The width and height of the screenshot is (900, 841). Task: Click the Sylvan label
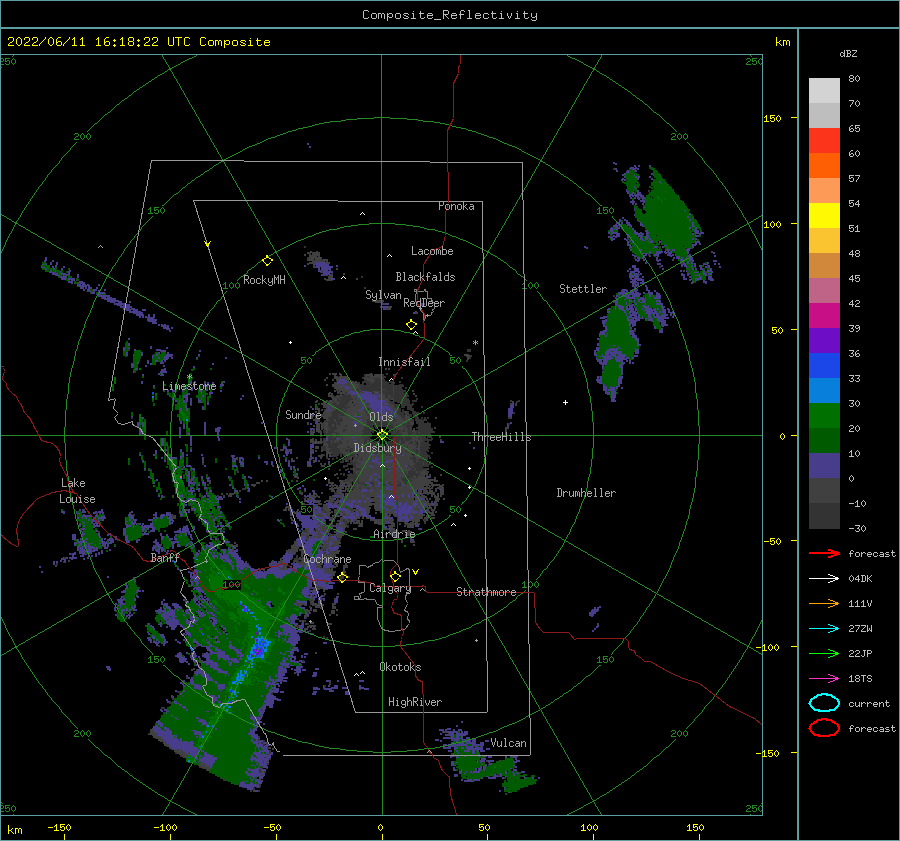(383, 295)
